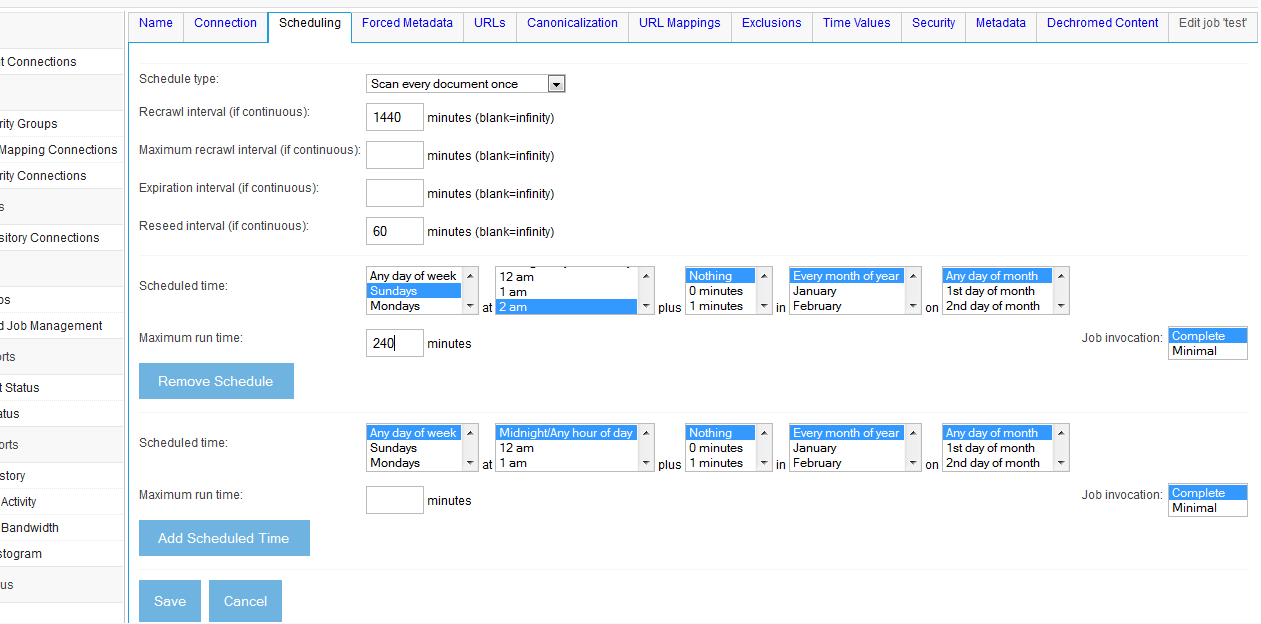The width and height of the screenshot is (1261, 624).
Task: Click the Recrawl interval input field
Action: point(394,117)
